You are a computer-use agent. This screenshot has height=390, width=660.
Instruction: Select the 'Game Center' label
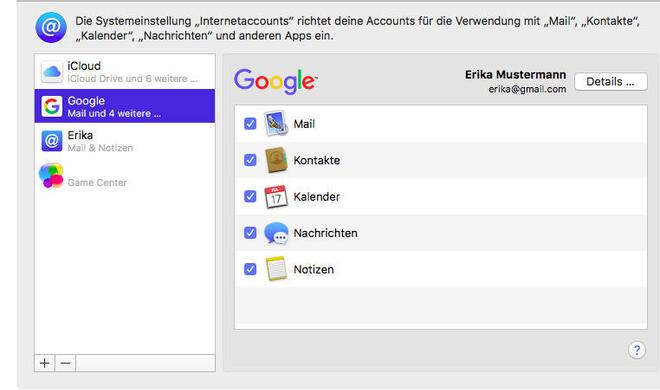pos(97,183)
